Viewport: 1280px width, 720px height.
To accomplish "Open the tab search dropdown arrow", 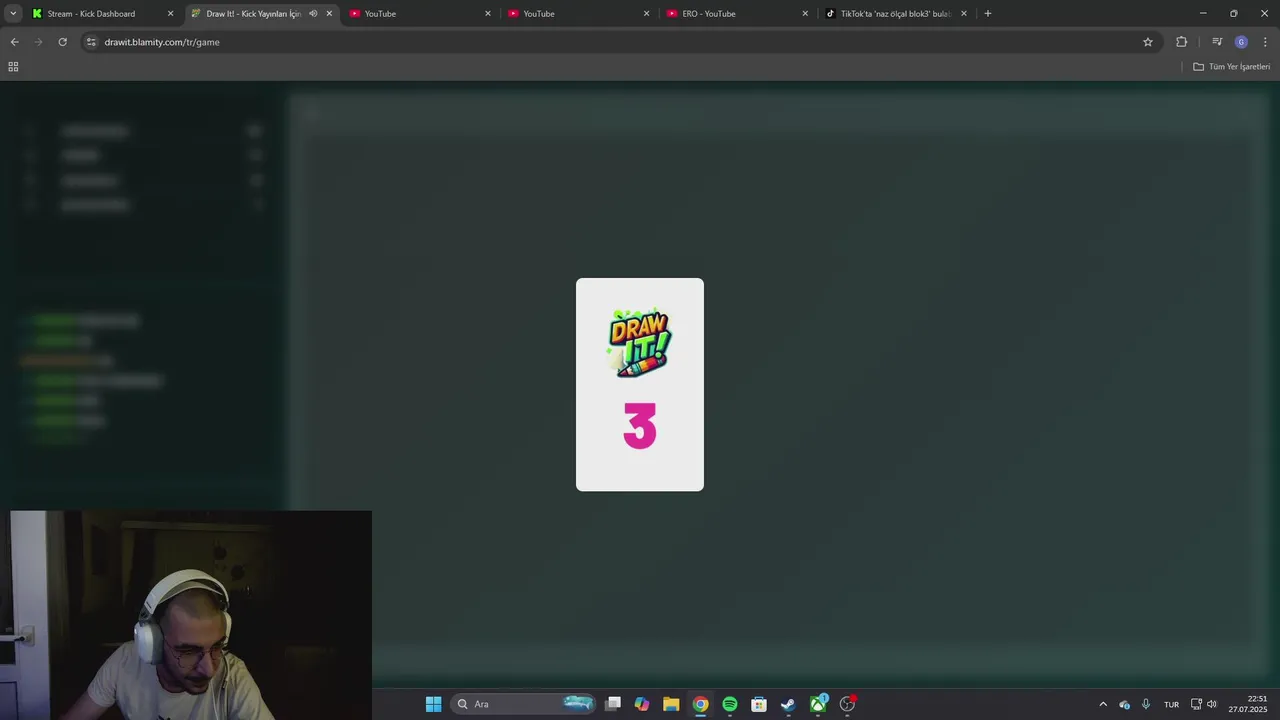I will tap(13, 14).
